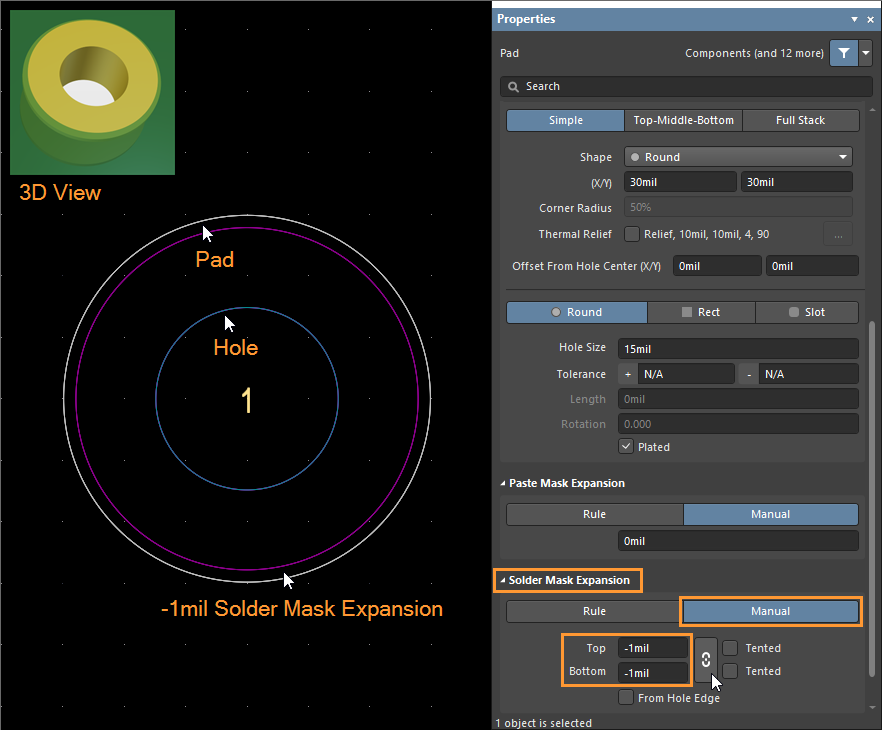Tick the Top Tented checkbox
This screenshot has height=730, width=882.
(731, 648)
